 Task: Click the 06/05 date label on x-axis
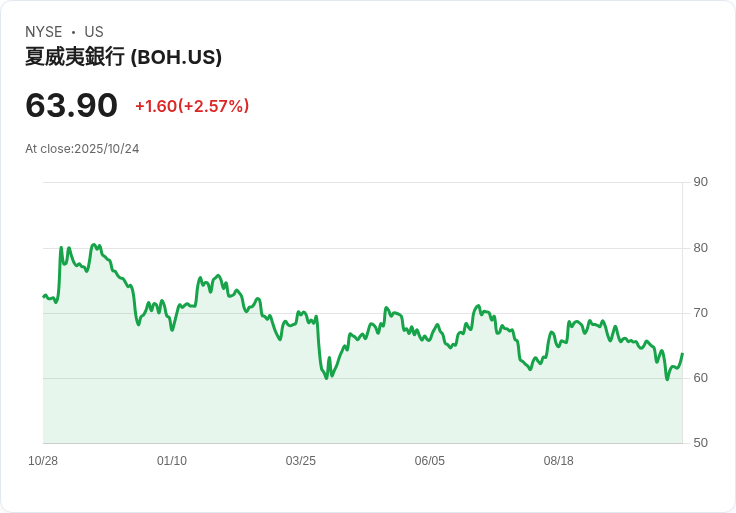click(429, 461)
